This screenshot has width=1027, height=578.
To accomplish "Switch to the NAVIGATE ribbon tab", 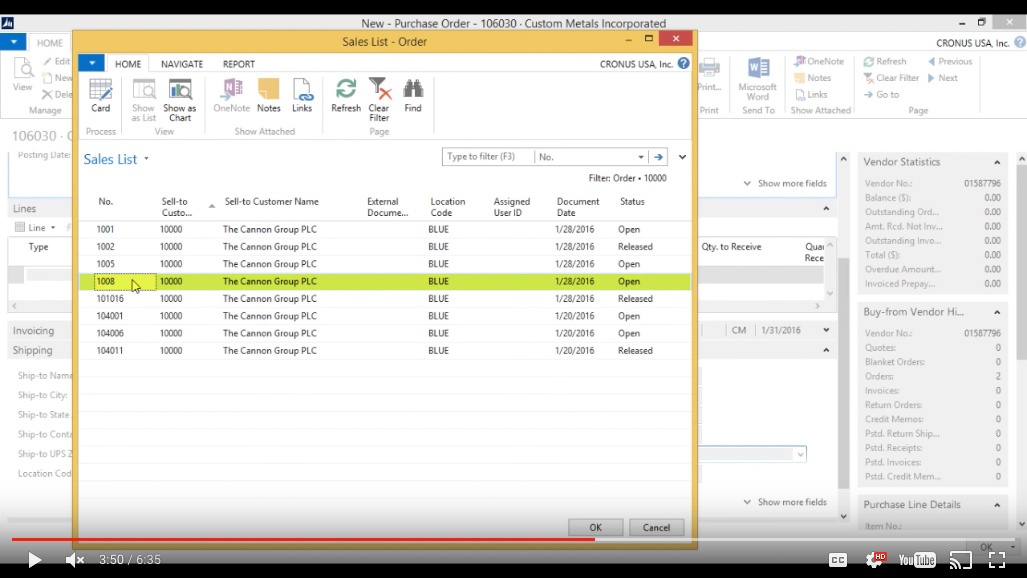I will (181, 64).
